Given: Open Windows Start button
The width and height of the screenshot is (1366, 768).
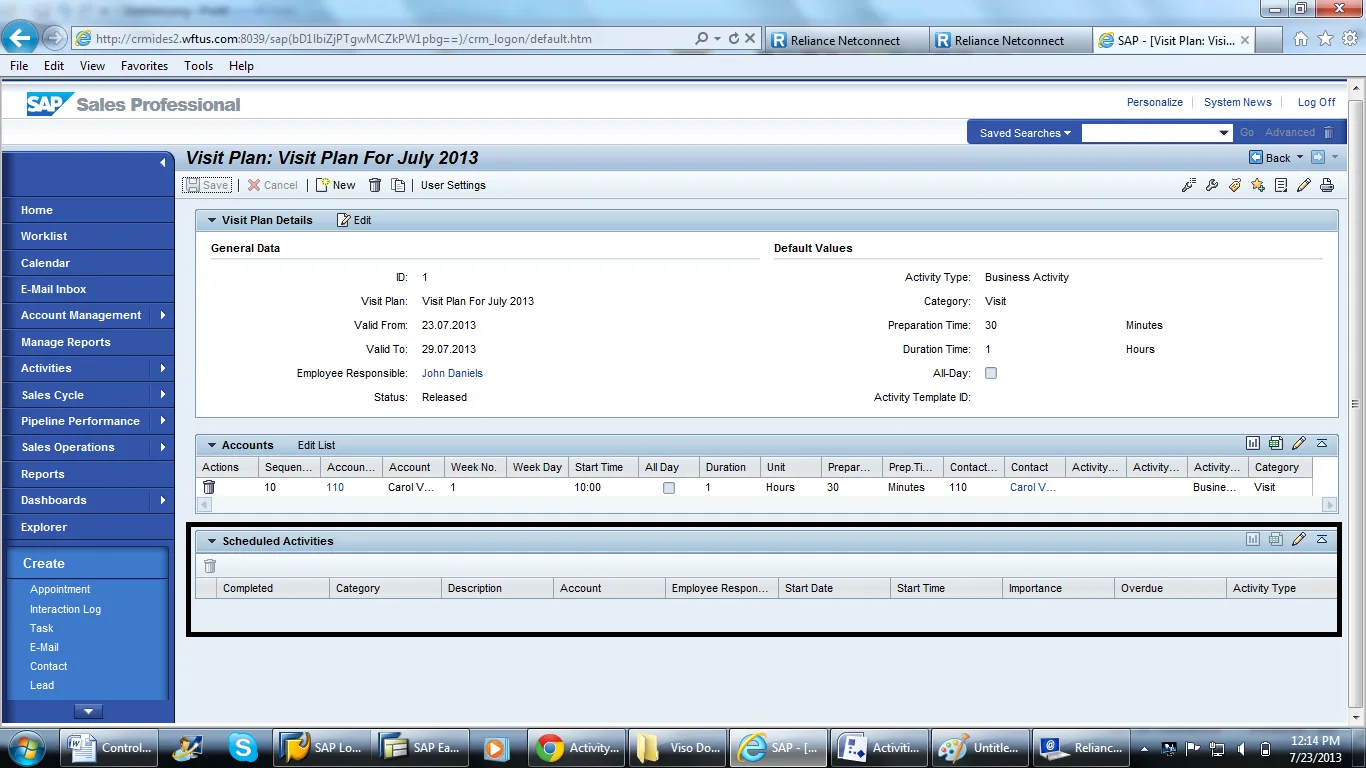Looking at the screenshot, I should coord(26,747).
